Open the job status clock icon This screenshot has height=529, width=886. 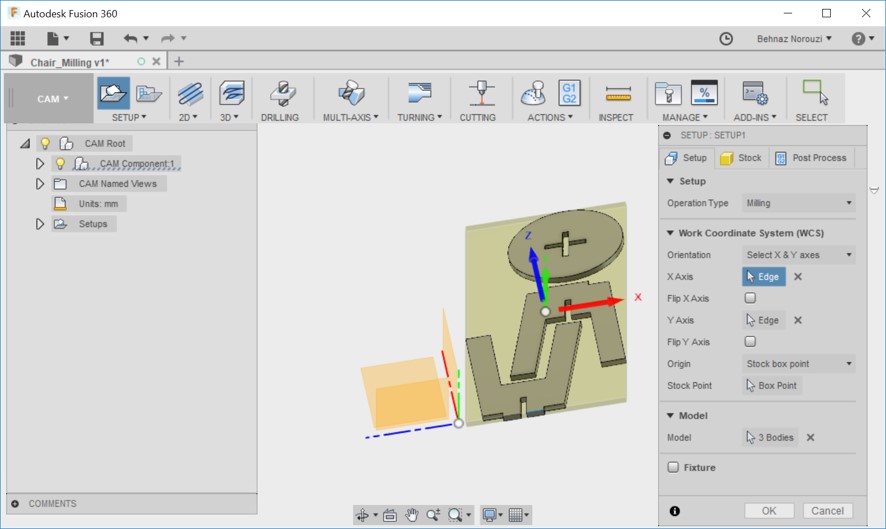click(x=726, y=38)
